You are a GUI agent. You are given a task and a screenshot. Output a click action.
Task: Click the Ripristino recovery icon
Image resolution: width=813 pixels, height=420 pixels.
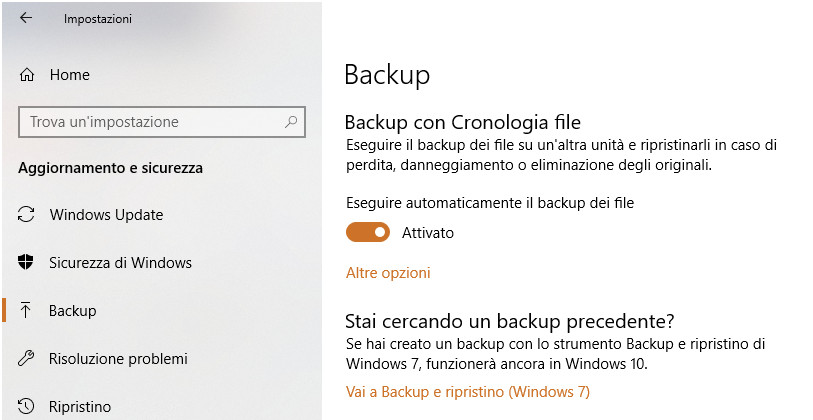pyautogui.click(x=27, y=407)
